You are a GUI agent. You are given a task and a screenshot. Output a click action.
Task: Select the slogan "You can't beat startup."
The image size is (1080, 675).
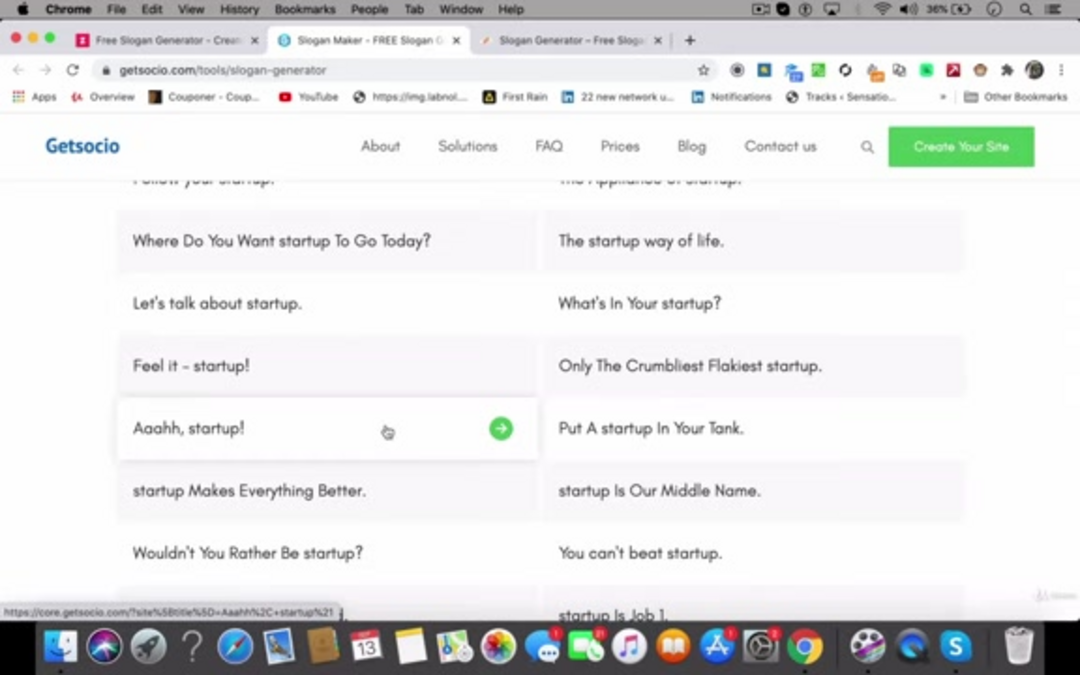(x=640, y=553)
